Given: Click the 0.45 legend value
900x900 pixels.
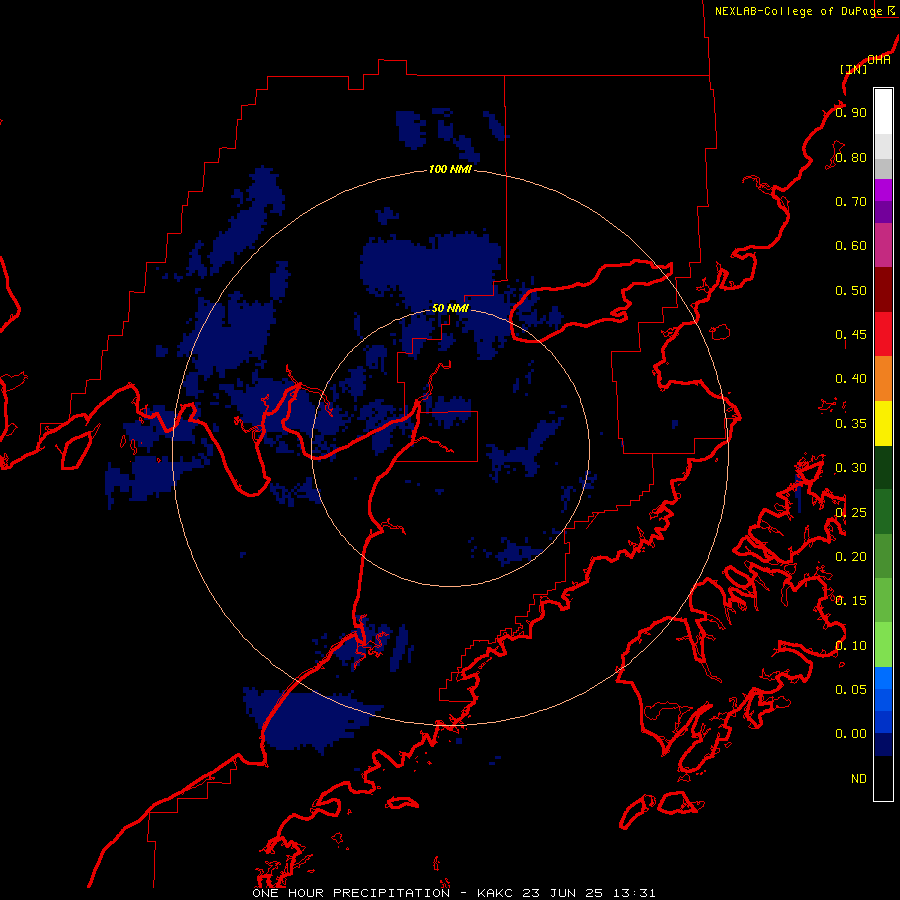Looking at the screenshot, I should coord(851,335).
